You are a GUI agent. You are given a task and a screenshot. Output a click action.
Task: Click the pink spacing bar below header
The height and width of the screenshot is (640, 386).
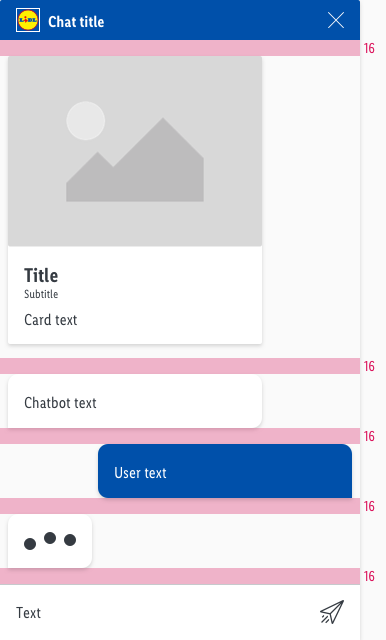tap(180, 48)
